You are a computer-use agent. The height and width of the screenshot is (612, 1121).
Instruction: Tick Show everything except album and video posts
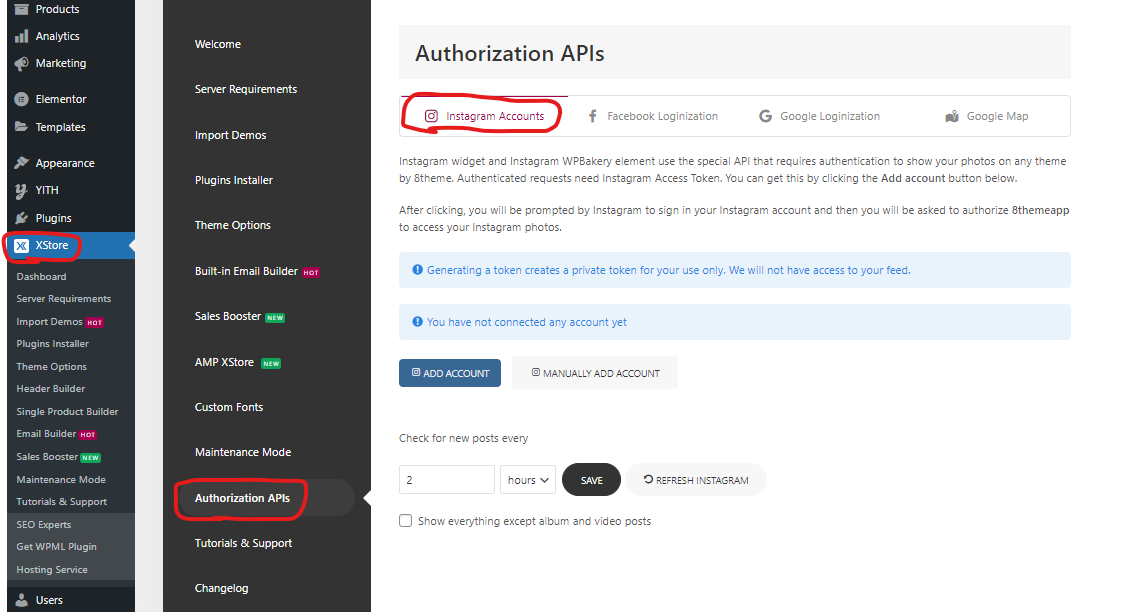(x=405, y=520)
